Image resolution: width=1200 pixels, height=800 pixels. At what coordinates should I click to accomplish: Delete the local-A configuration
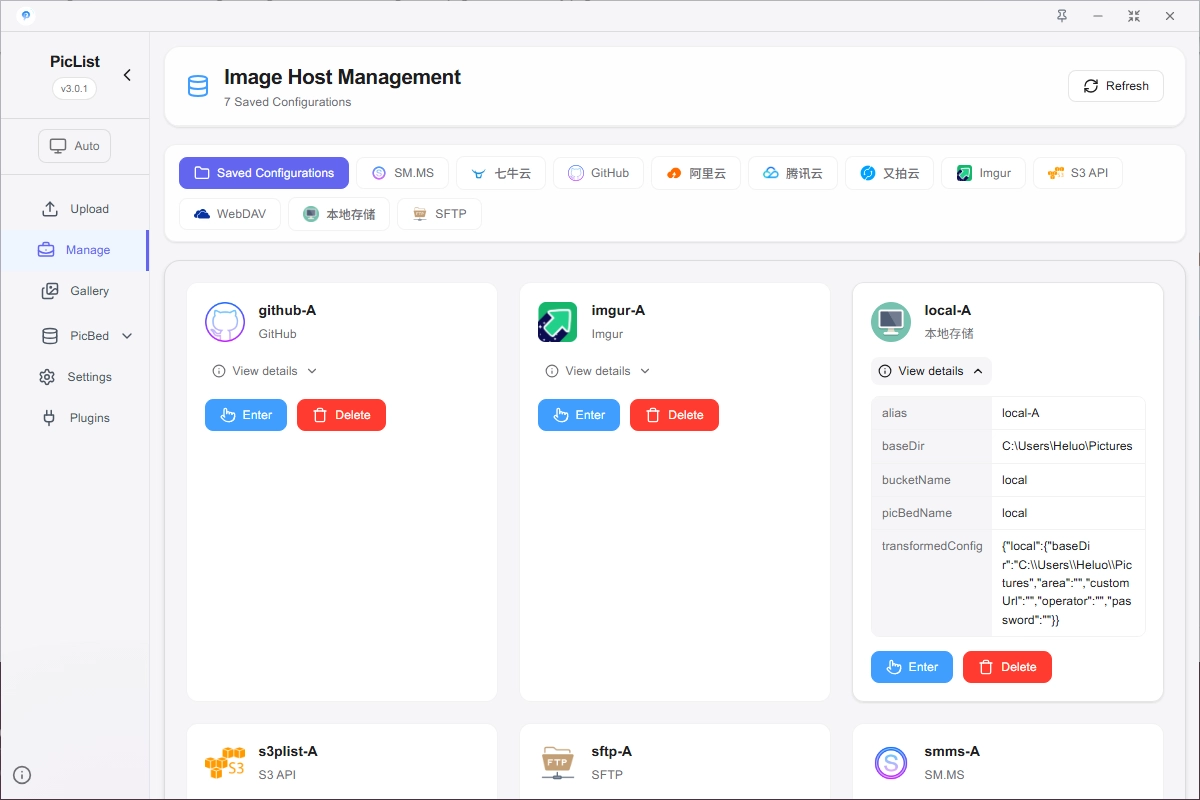tap(1007, 667)
